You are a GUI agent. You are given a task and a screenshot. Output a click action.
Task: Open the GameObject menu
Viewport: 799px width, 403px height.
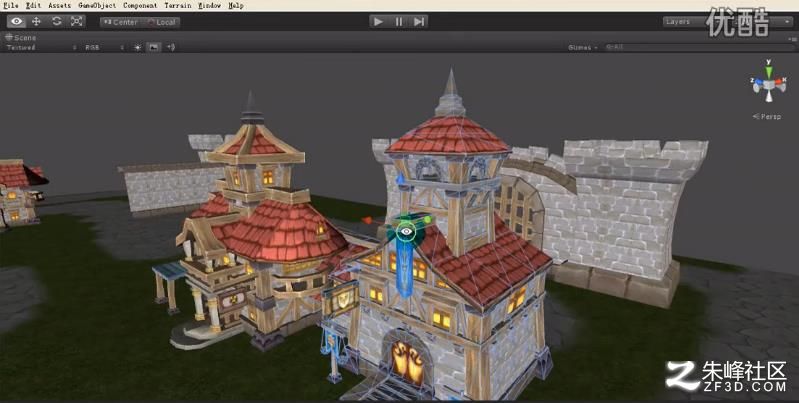pyautogui.click(x=97, y=6)
